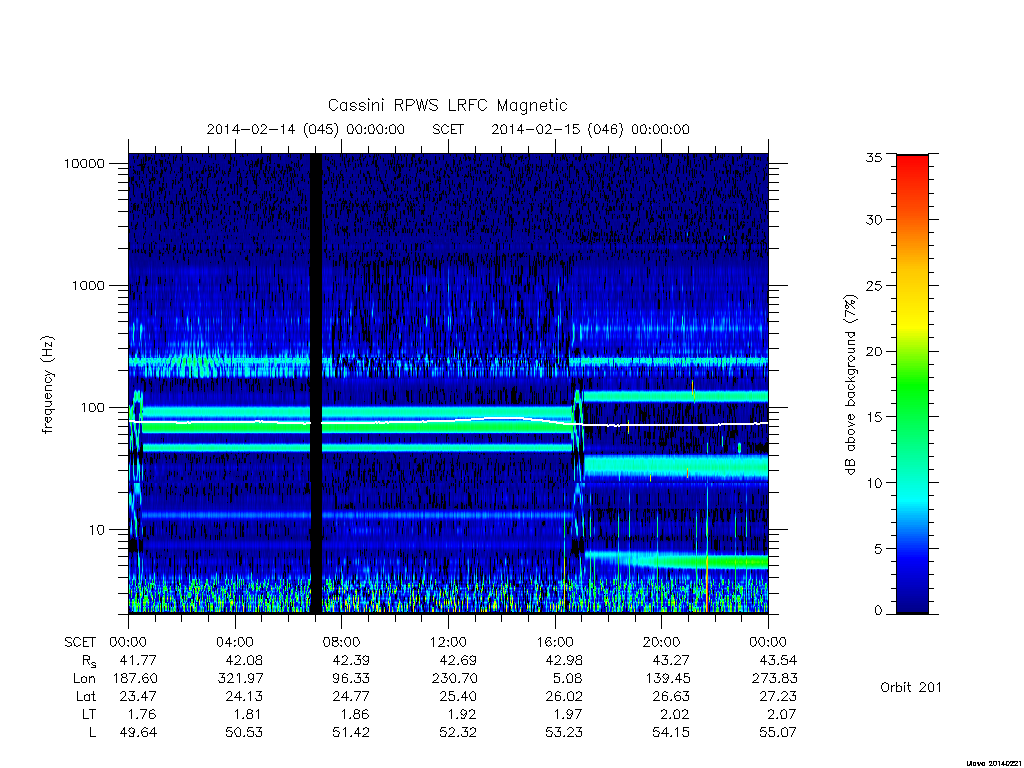This screenshot has width=1024, height=768.
Task: Click Lat value '23.47'
Action: [x=138, y=697]
